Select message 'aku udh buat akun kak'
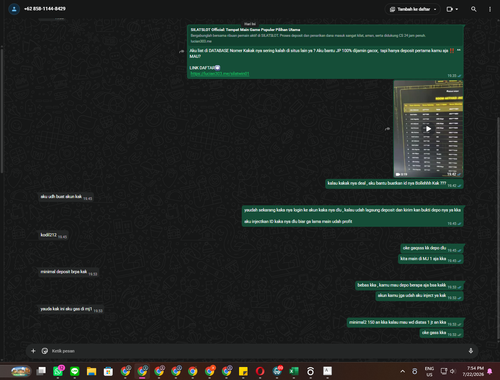This screenshot has height=380, width=500. (66, 197)
